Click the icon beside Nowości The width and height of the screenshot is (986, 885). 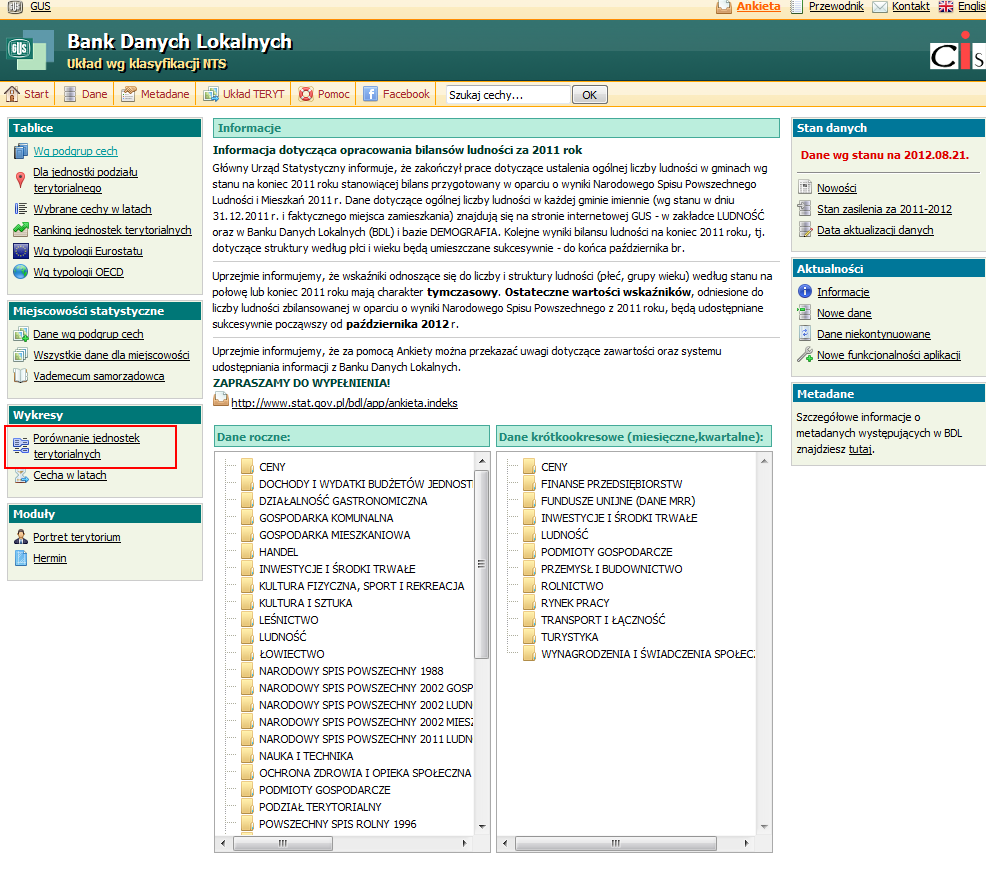coord(804,187)
